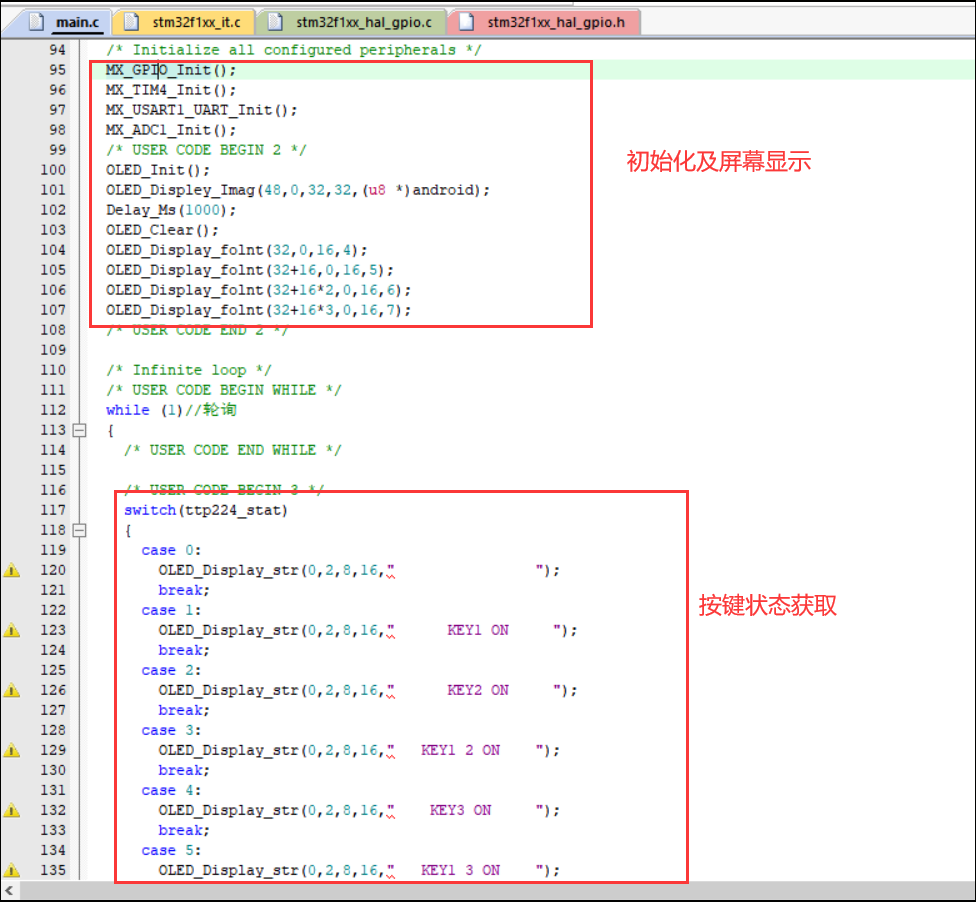Click the 'KEY3 ON' string

point(461,810)
